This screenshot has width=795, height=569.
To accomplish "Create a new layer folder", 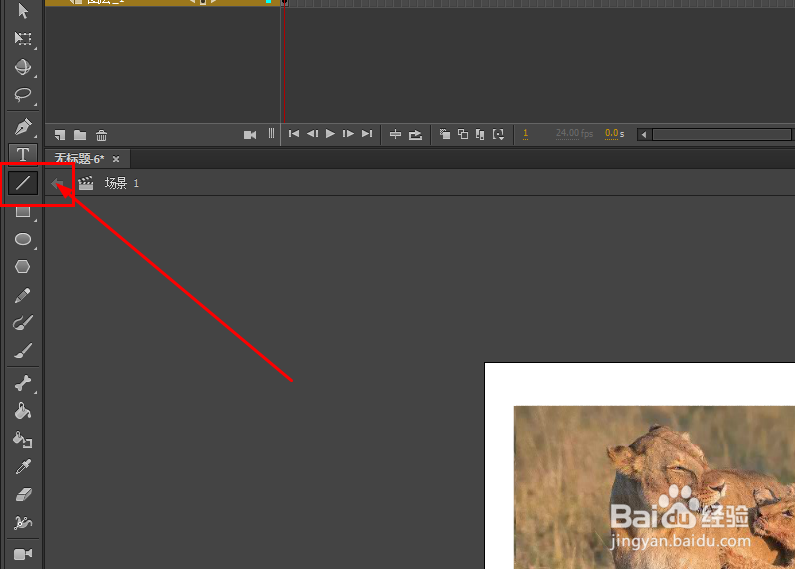I will click(x=80, y=135).
